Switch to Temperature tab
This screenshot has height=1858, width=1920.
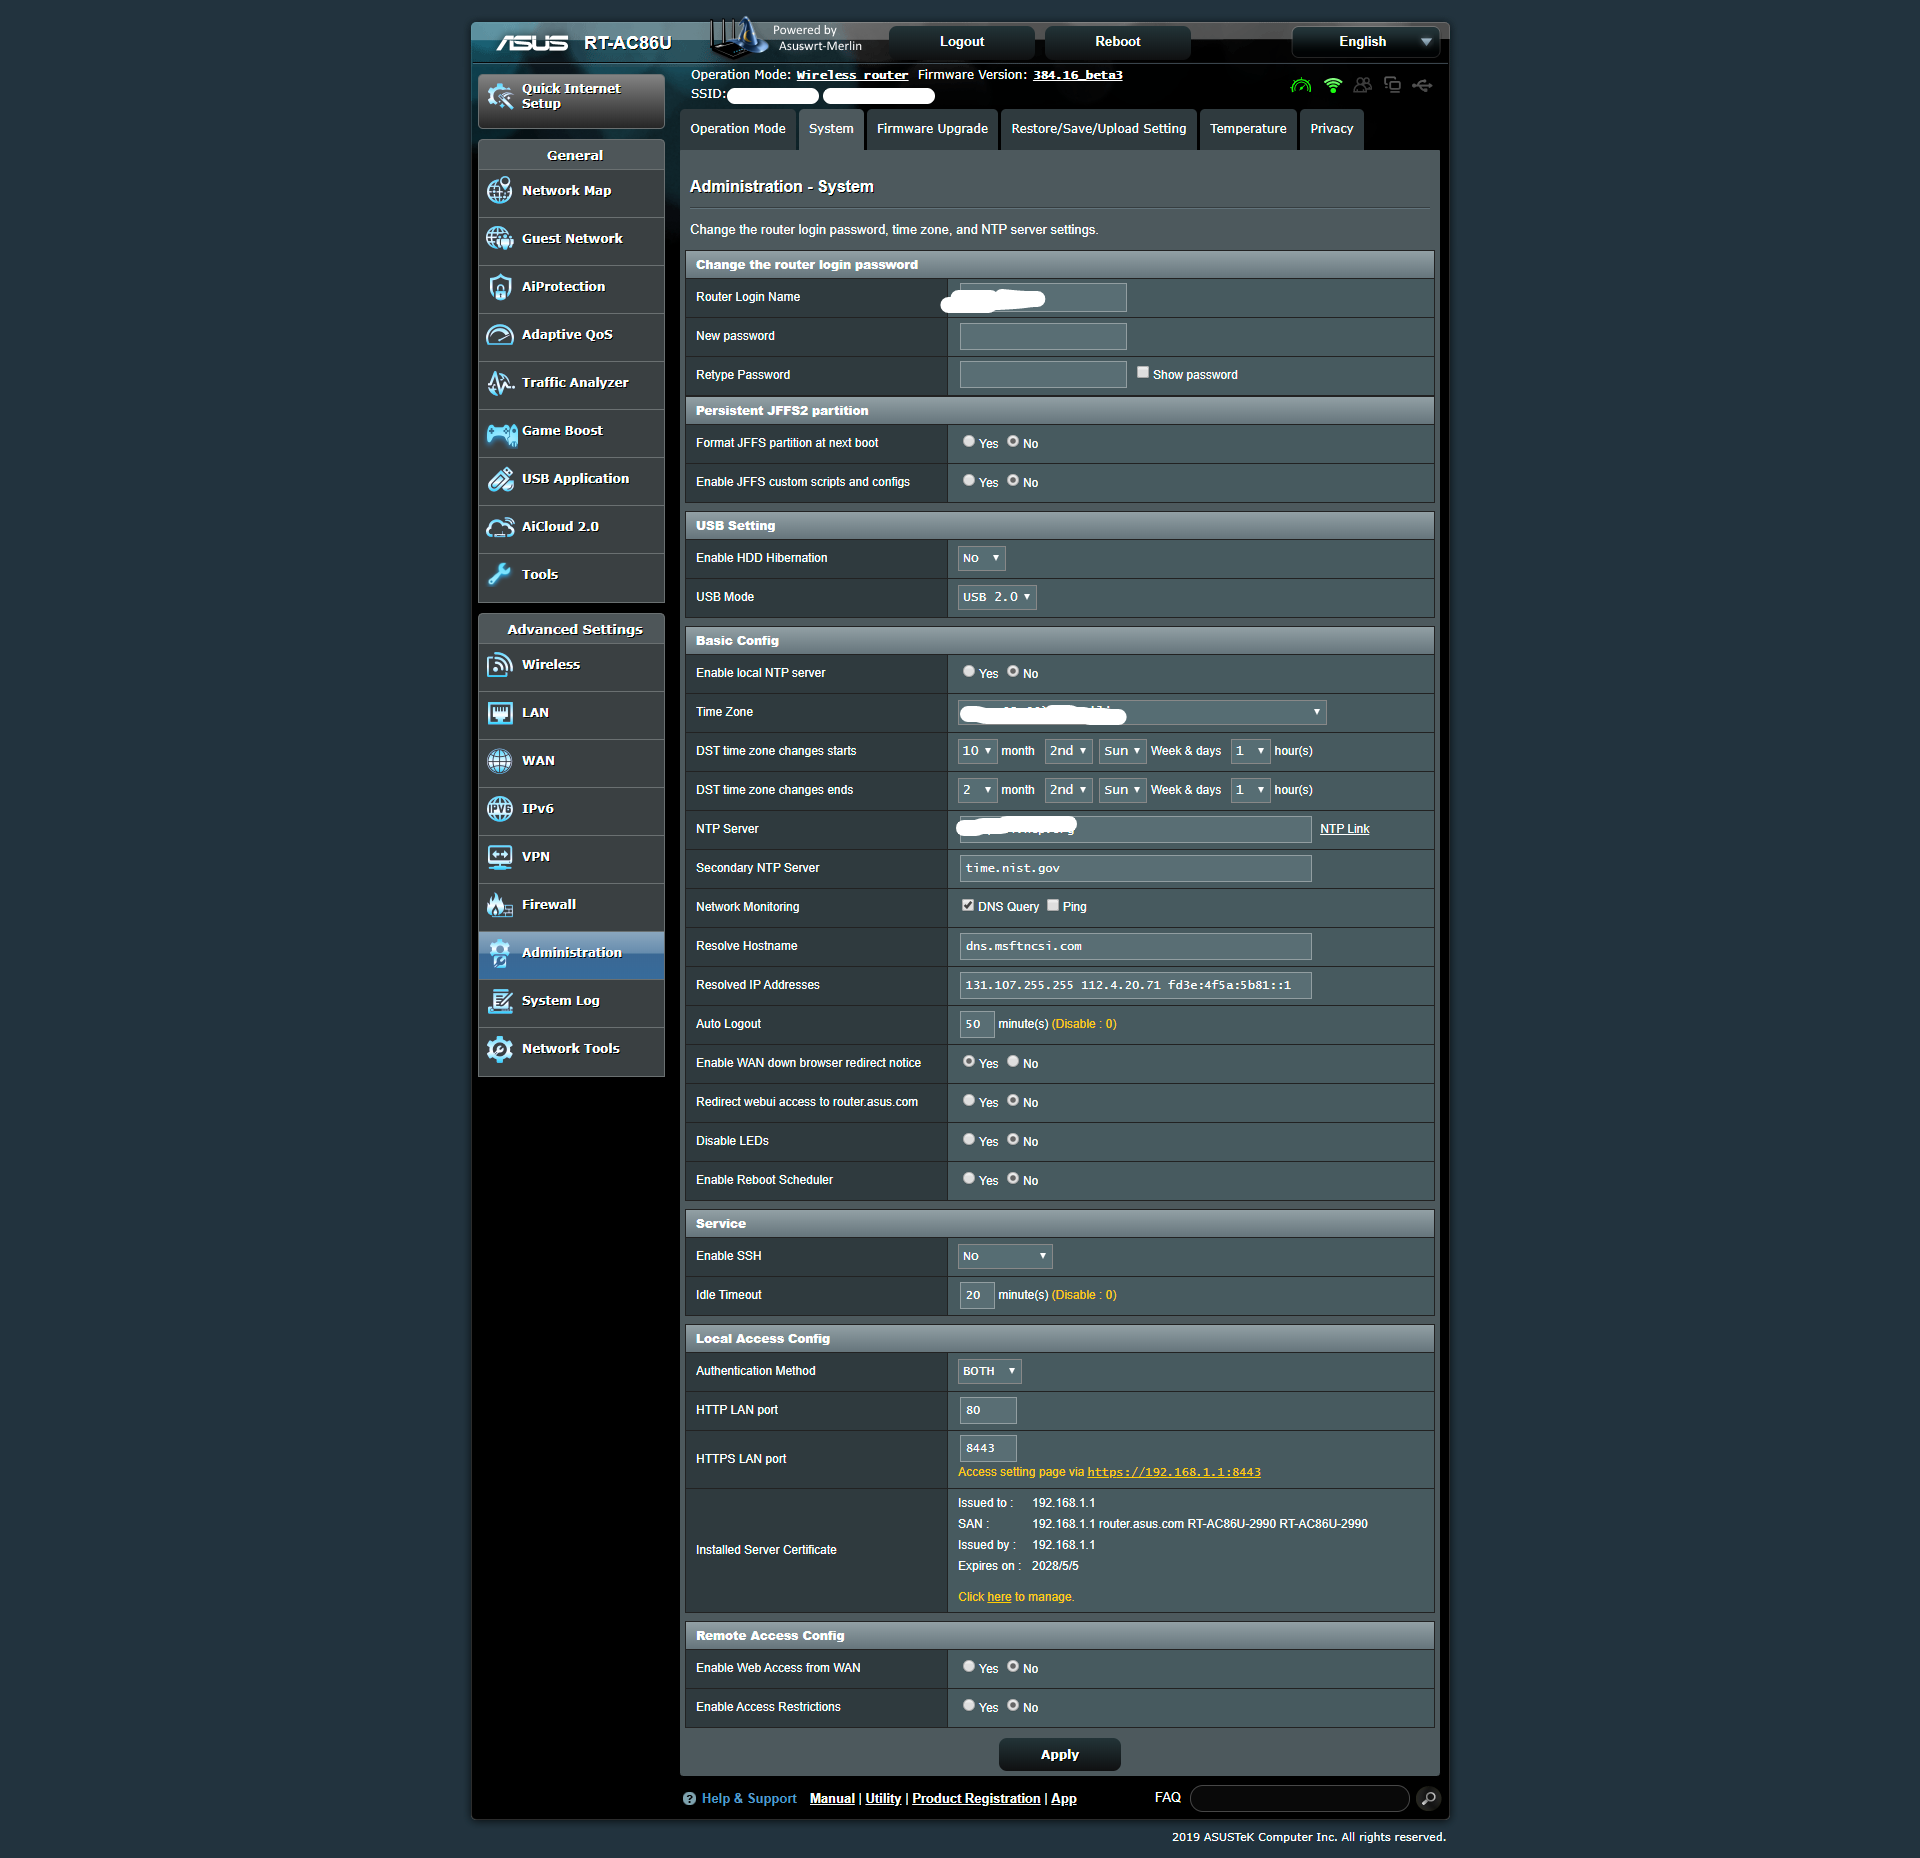[x=1248, y=130]
